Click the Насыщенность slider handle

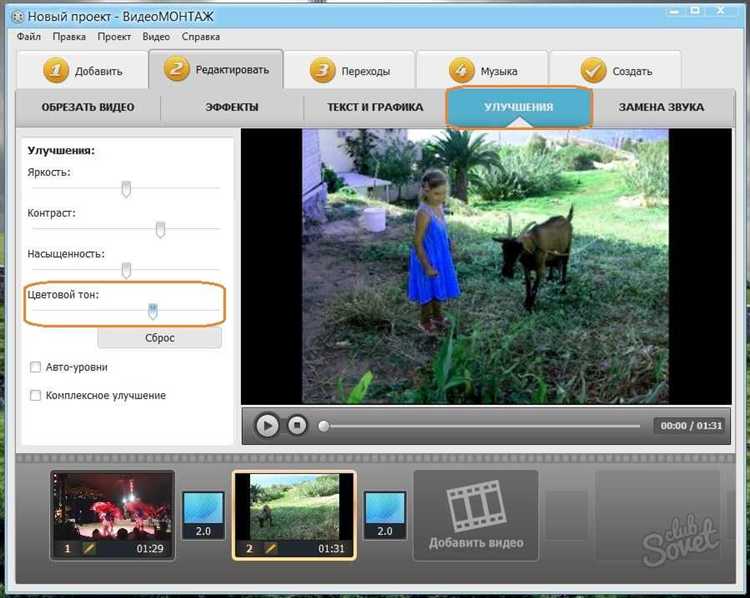[126, 270]
